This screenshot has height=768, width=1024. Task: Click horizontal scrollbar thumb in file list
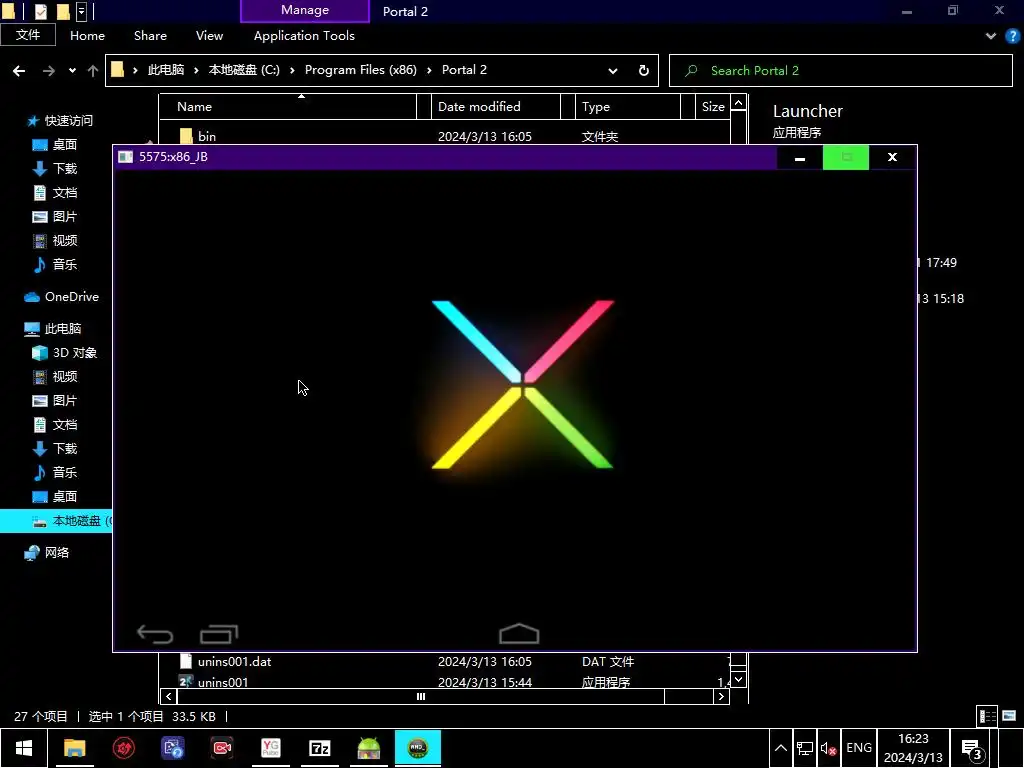pyautogui.click(x=421, y=696)
